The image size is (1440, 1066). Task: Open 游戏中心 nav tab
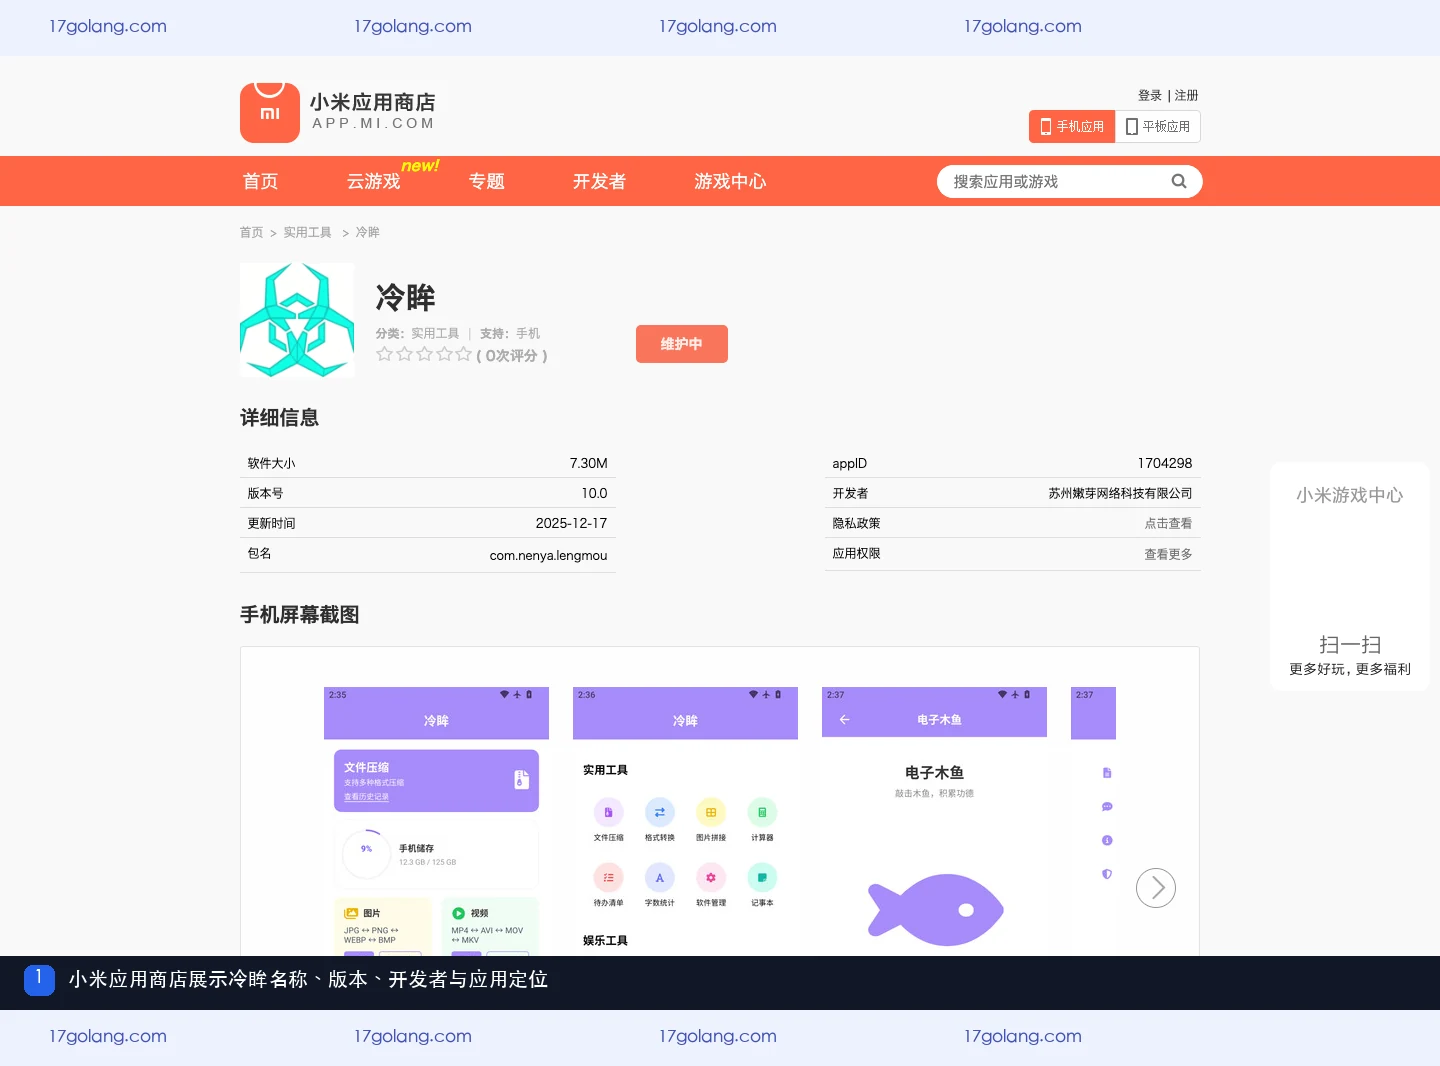(x=730, y=181)
